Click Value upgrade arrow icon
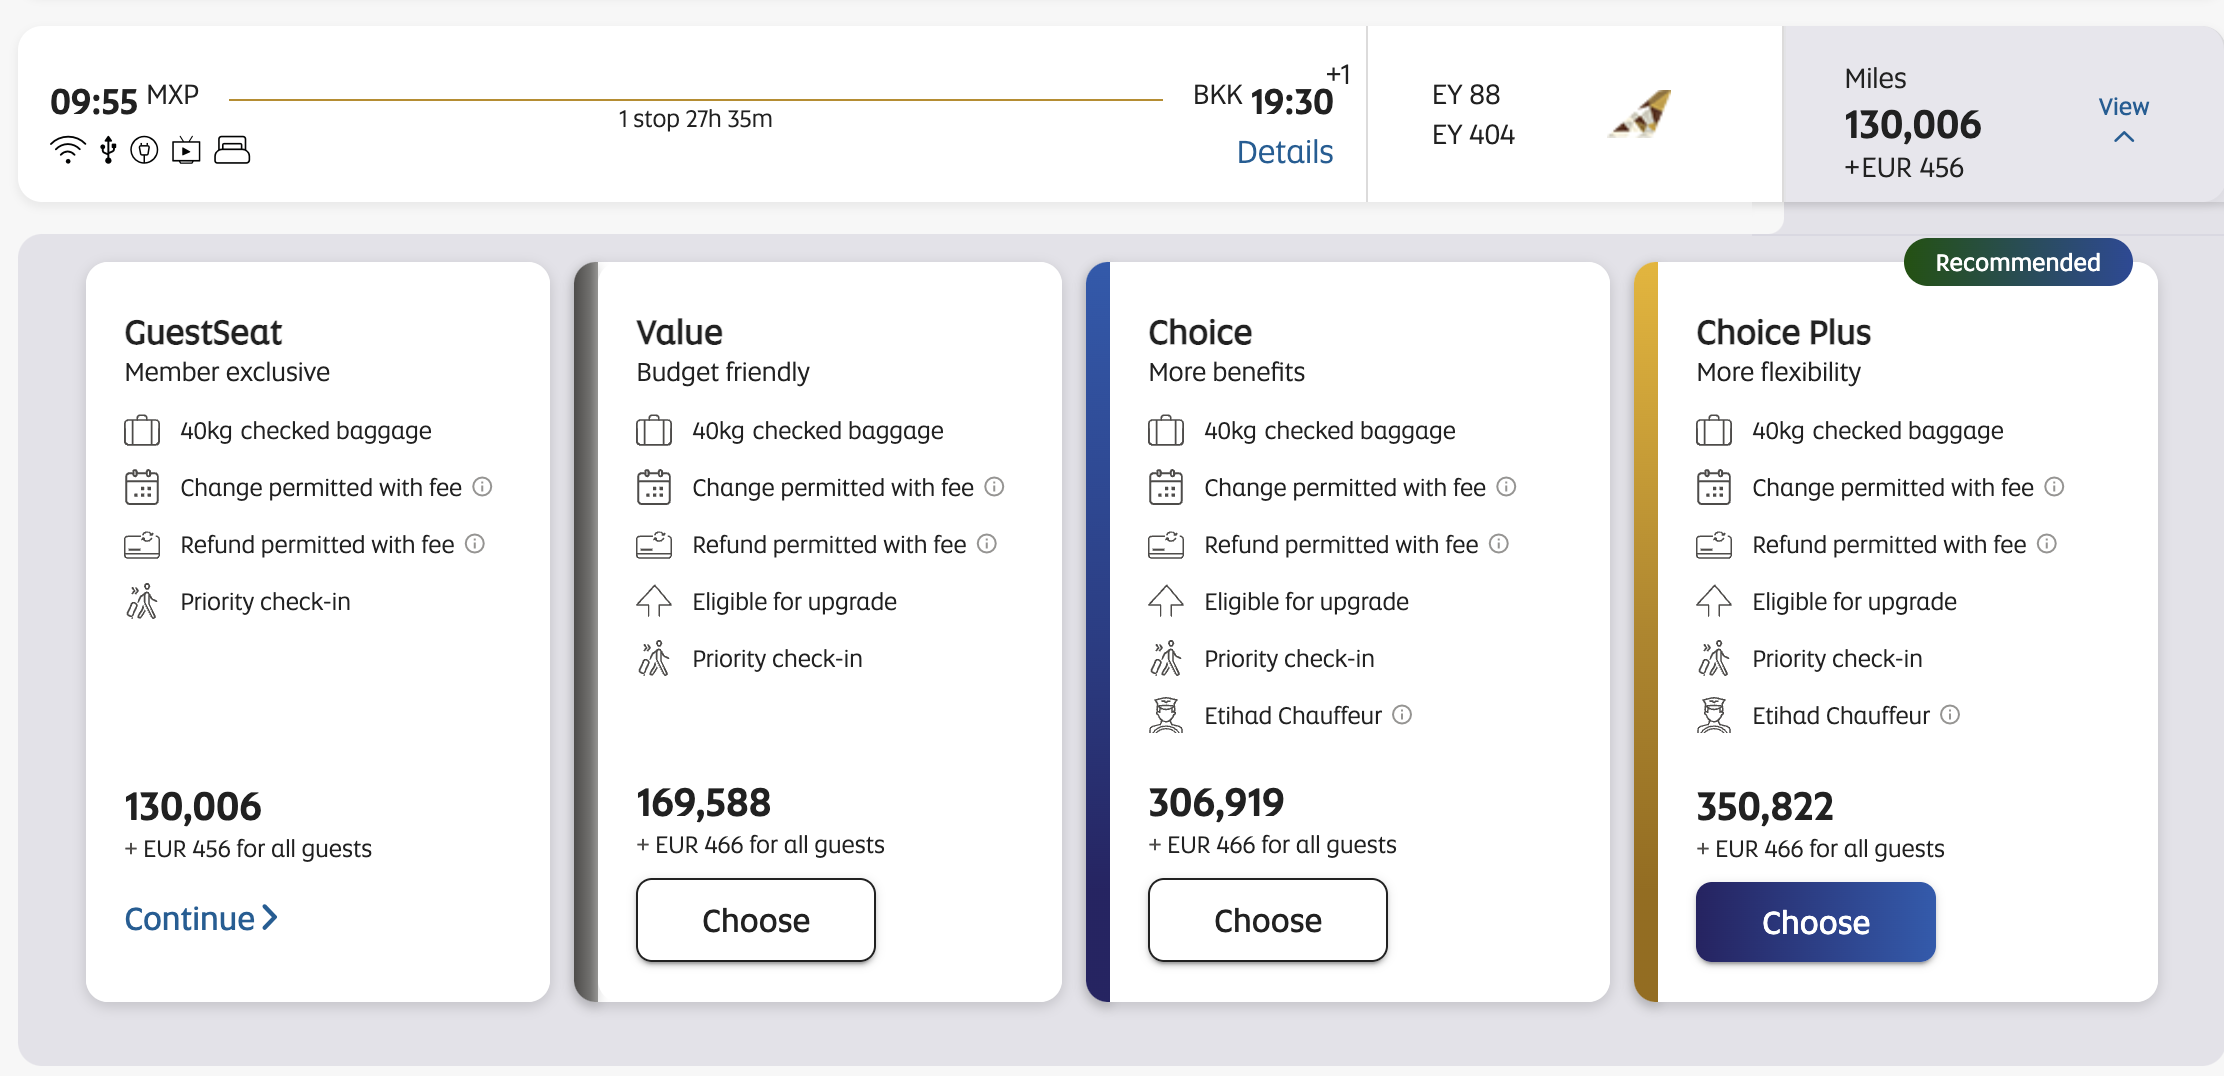 click(654, 601)
